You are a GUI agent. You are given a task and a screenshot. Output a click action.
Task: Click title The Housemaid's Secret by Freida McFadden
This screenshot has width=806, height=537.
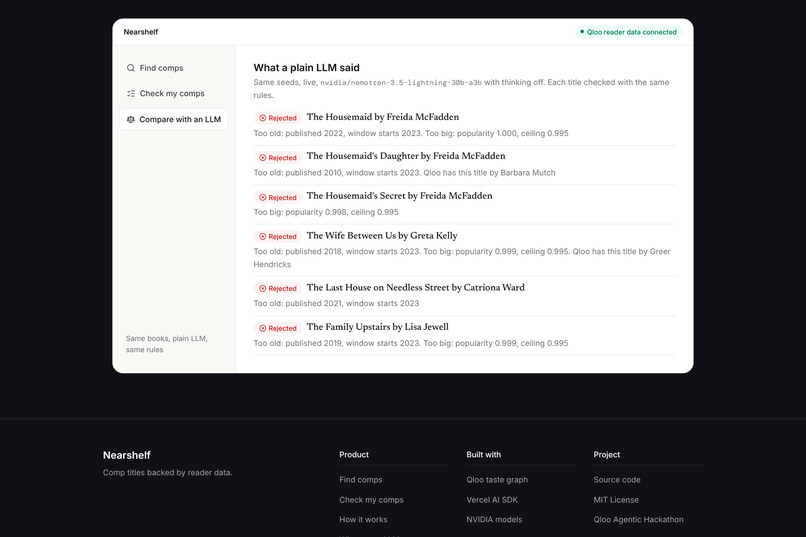pyautogui.click(x=399, y=196)
